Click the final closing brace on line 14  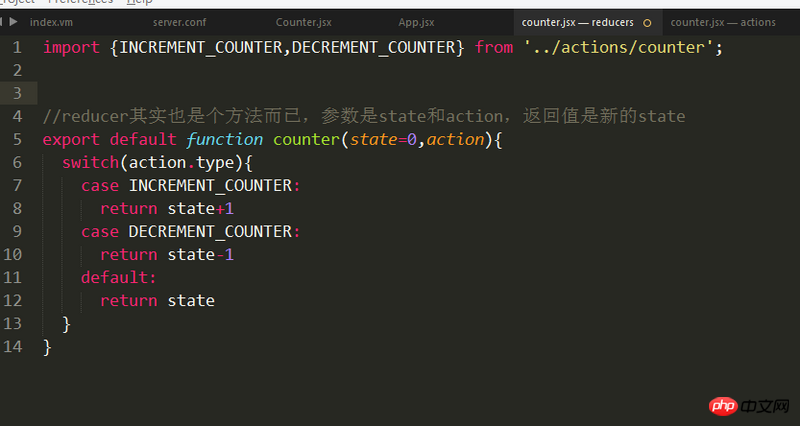pyautogui.click(x=47, y=346)
